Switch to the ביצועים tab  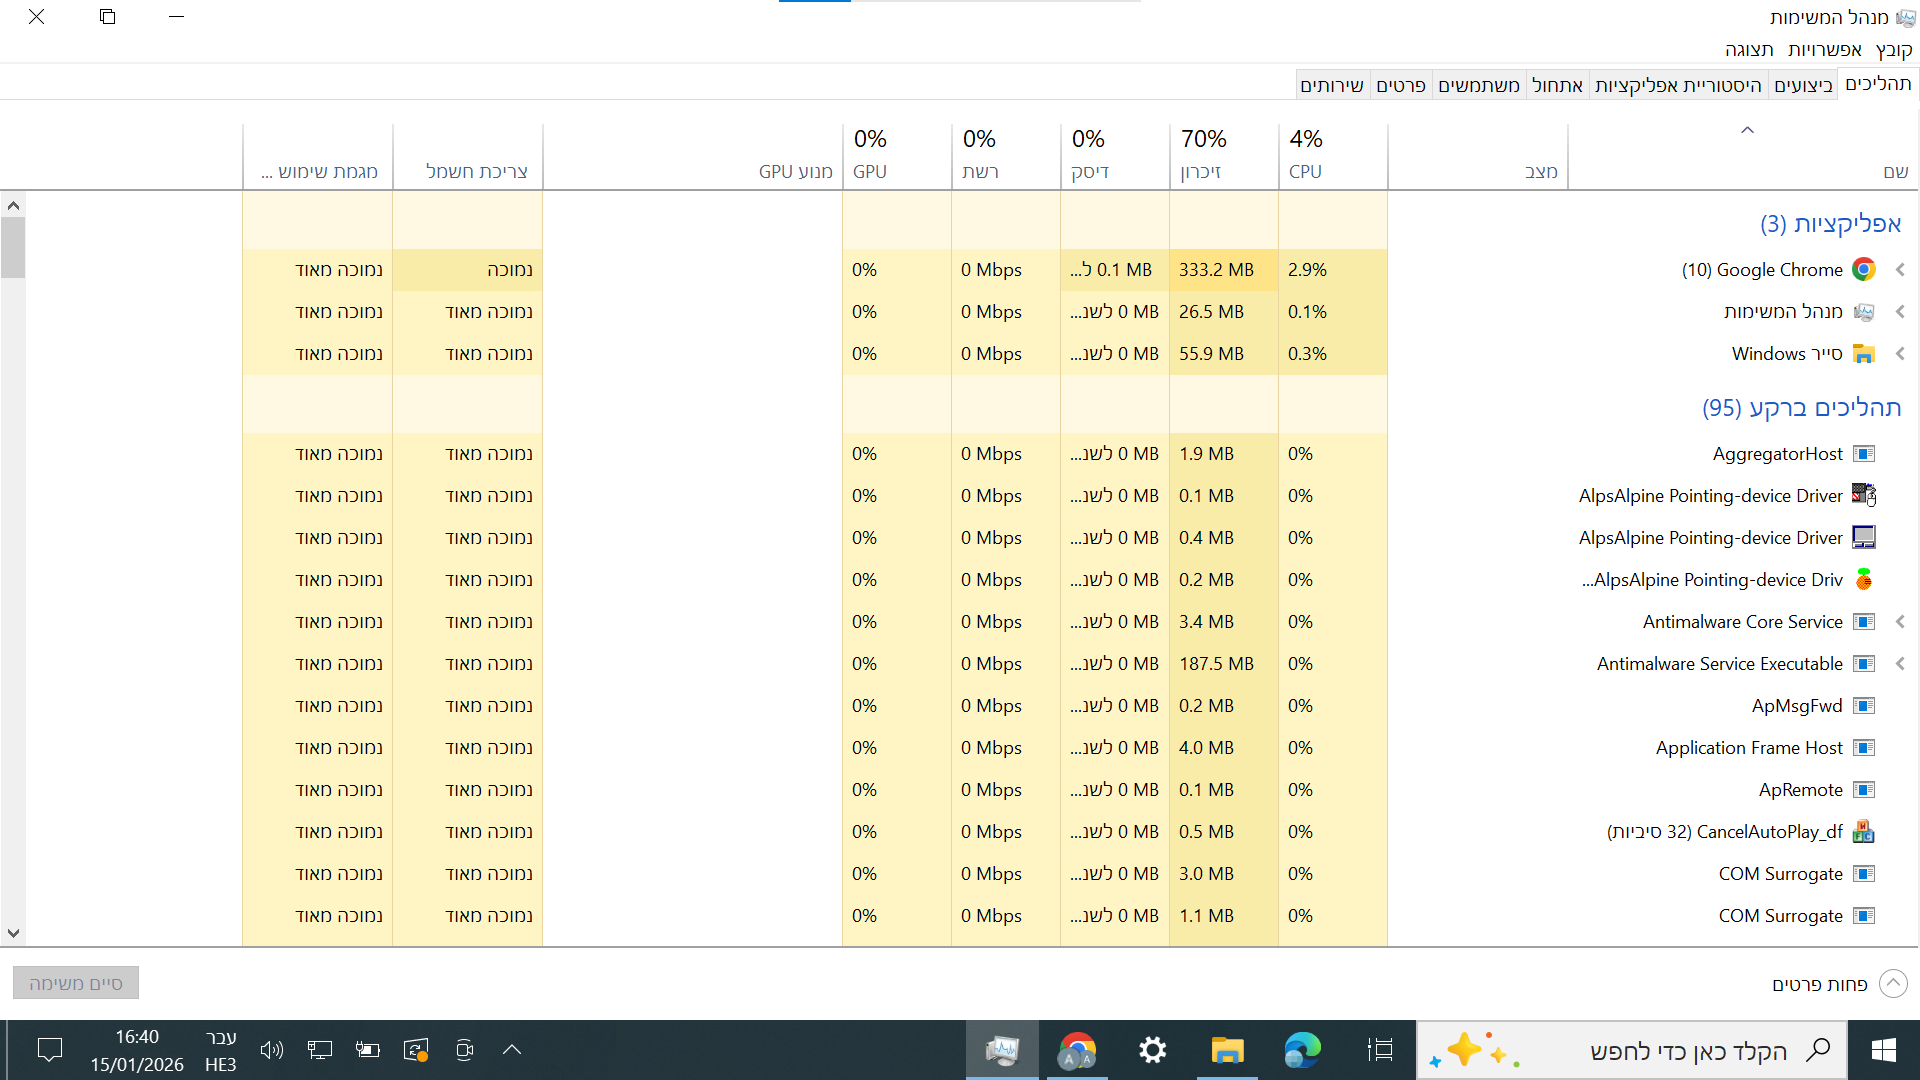coord(1803,85)
